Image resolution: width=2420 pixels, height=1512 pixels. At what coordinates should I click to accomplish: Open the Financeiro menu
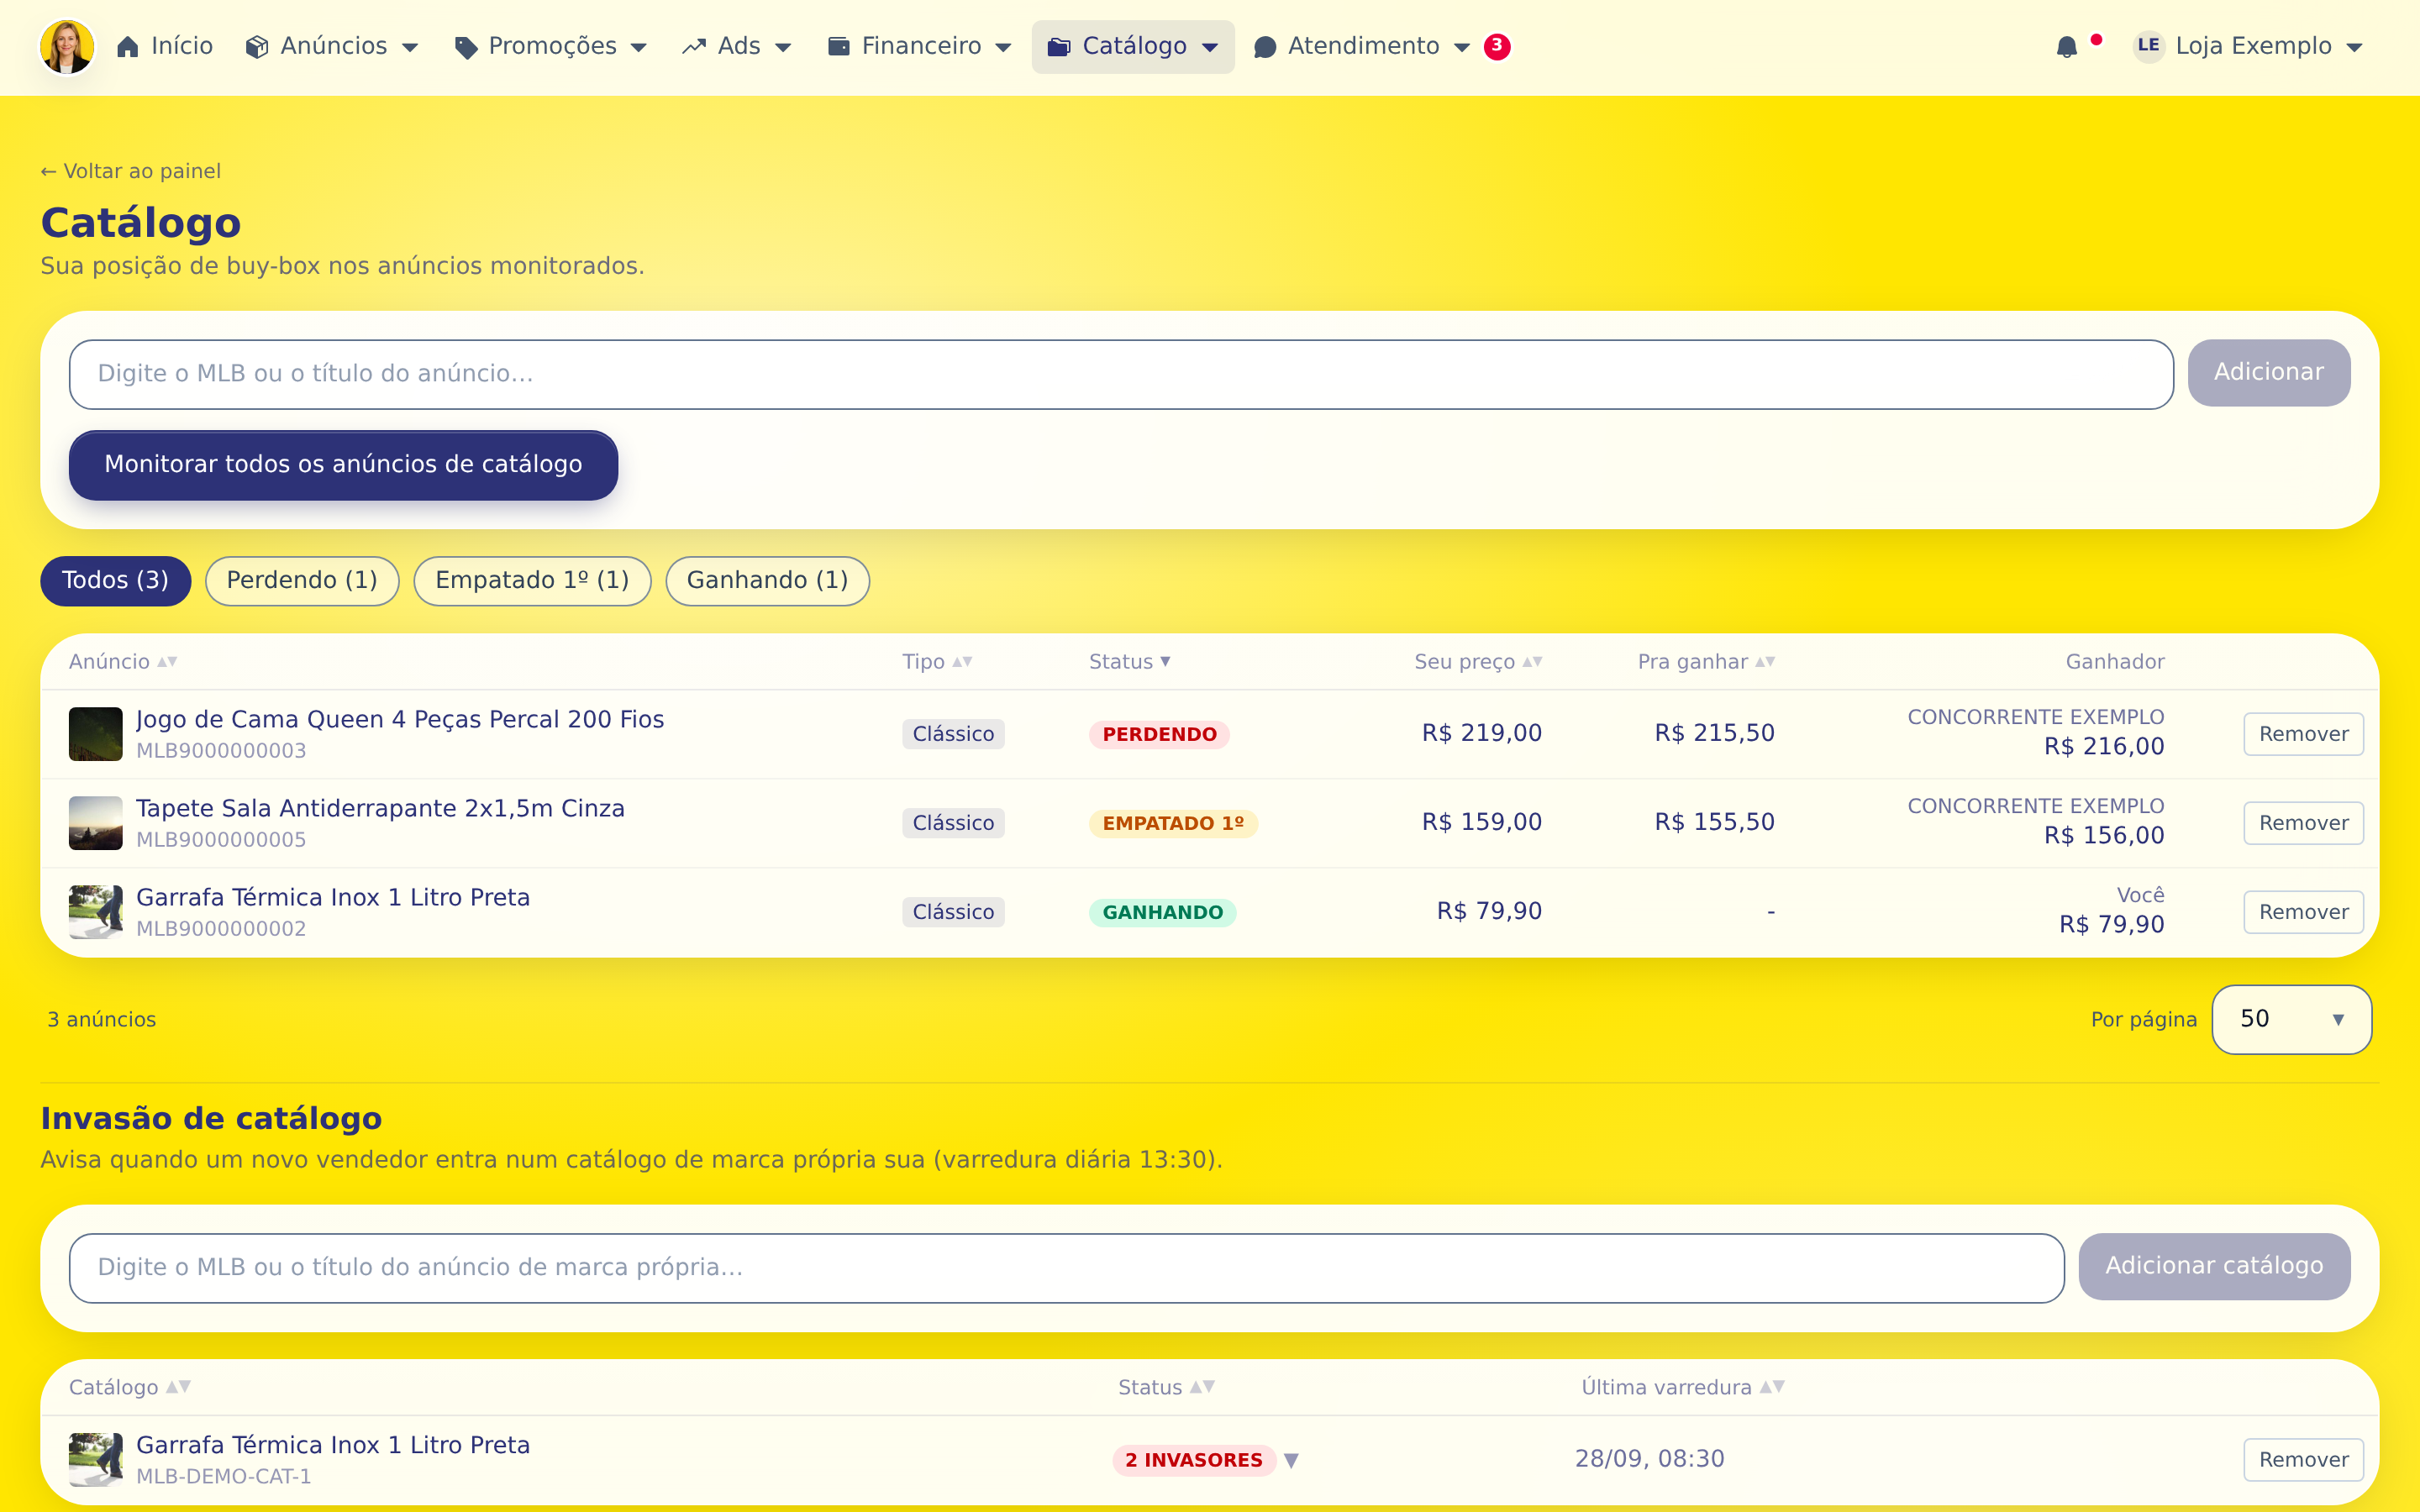[920, 46]
